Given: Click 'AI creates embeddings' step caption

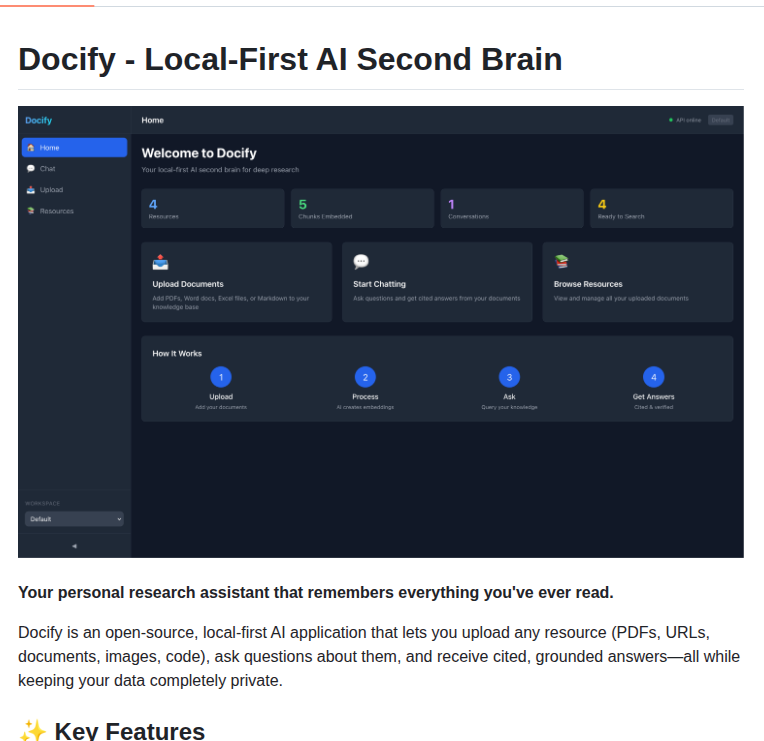Looking at the screenshot, I should click(x=365, y=407).
